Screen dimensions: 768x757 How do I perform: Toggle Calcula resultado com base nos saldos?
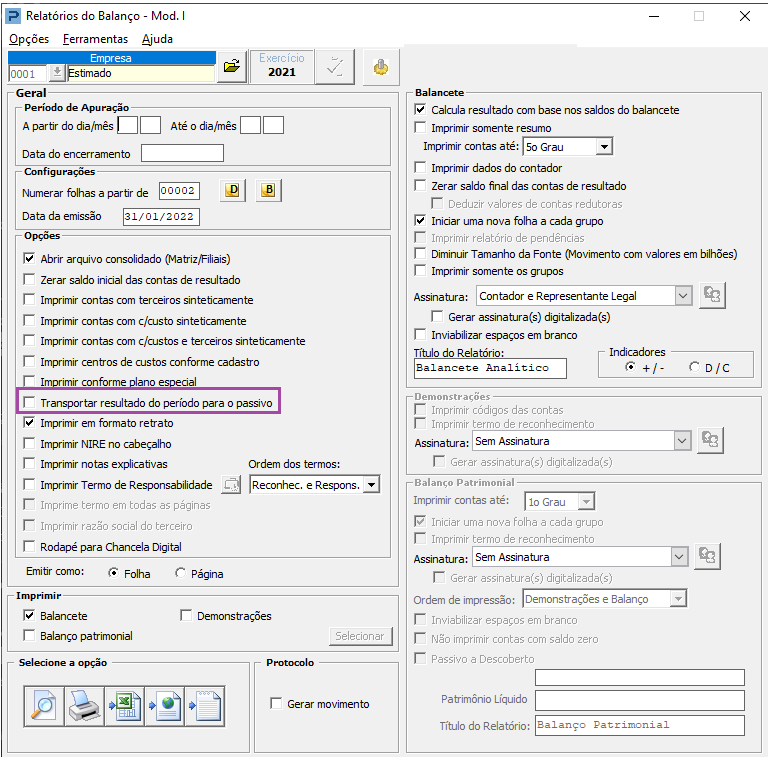[420, 109]
